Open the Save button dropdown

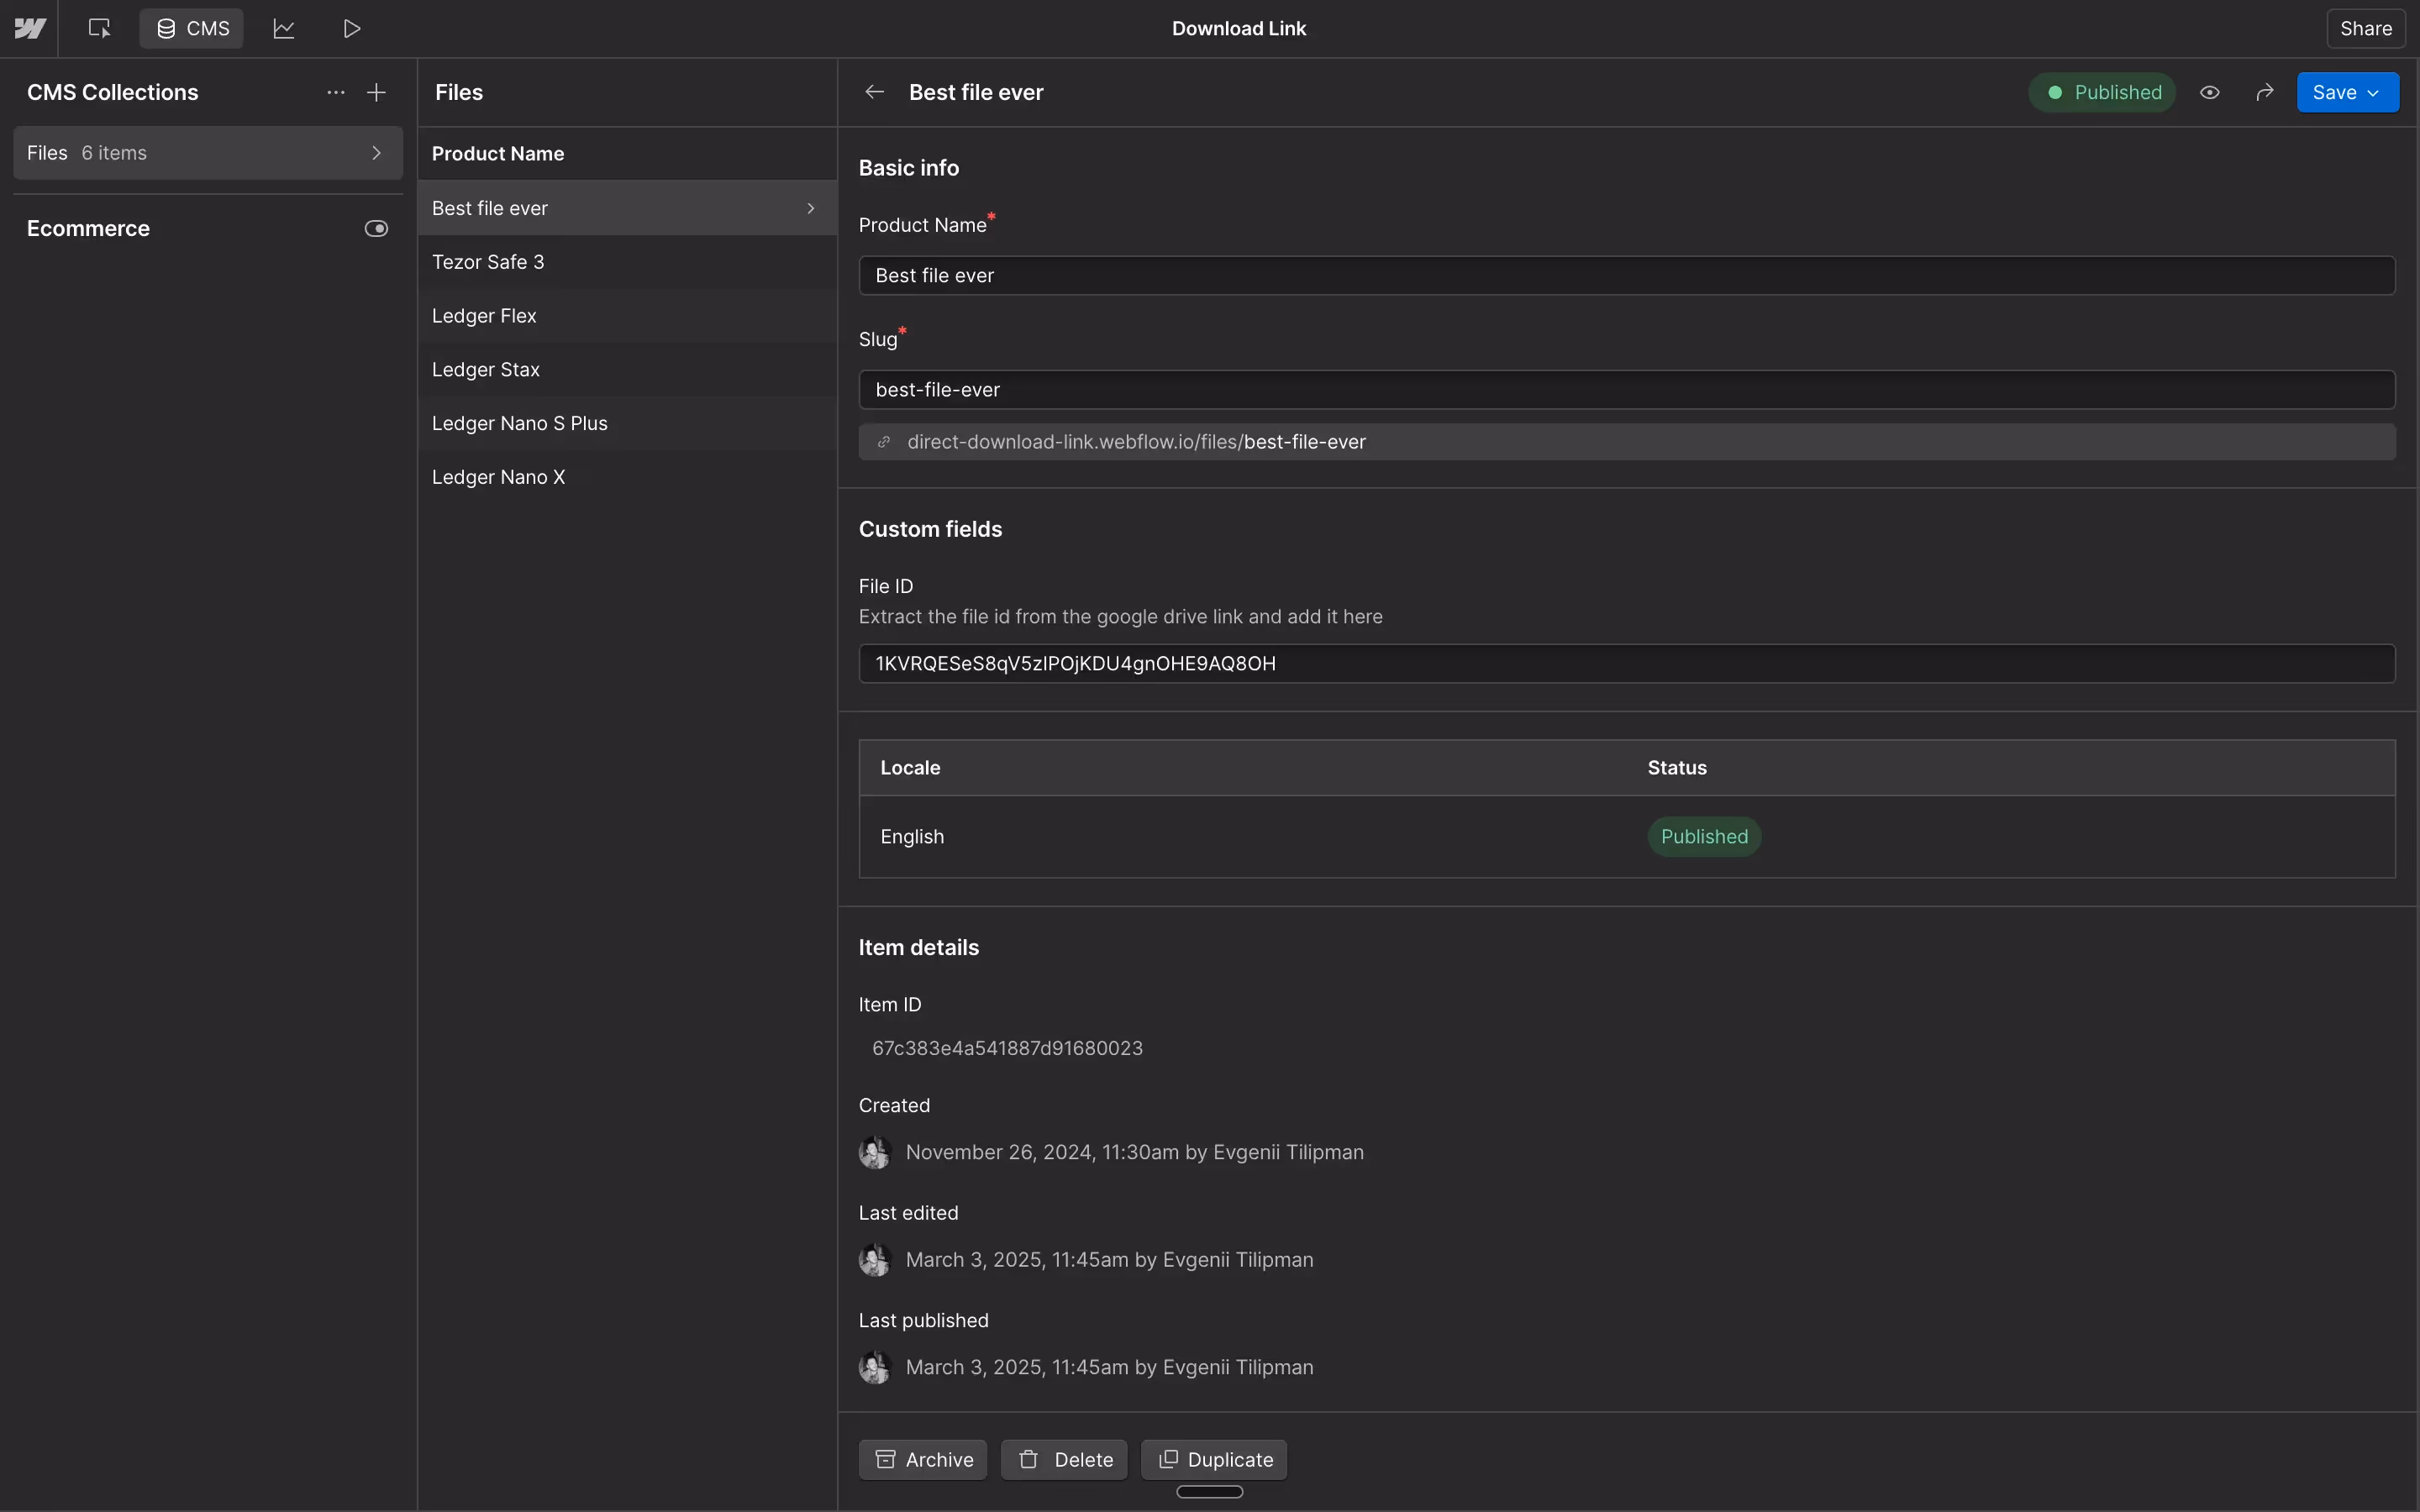2373,92
